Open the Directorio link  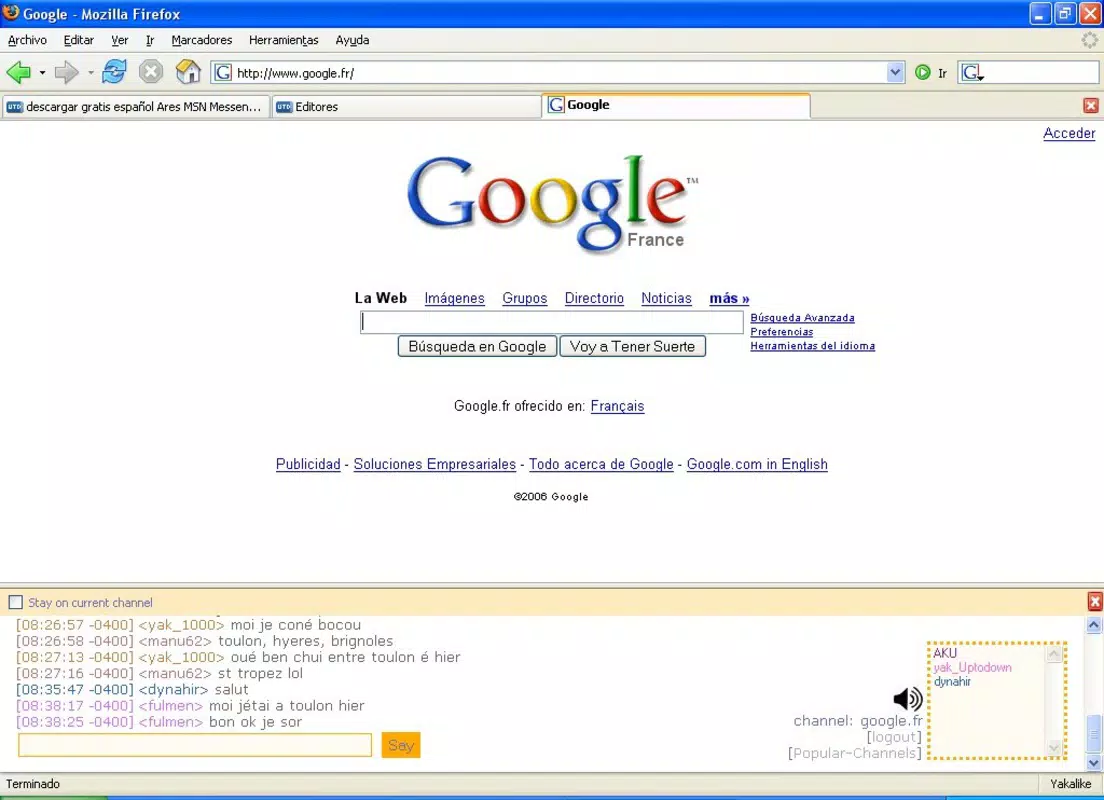[x=594, y=298]
